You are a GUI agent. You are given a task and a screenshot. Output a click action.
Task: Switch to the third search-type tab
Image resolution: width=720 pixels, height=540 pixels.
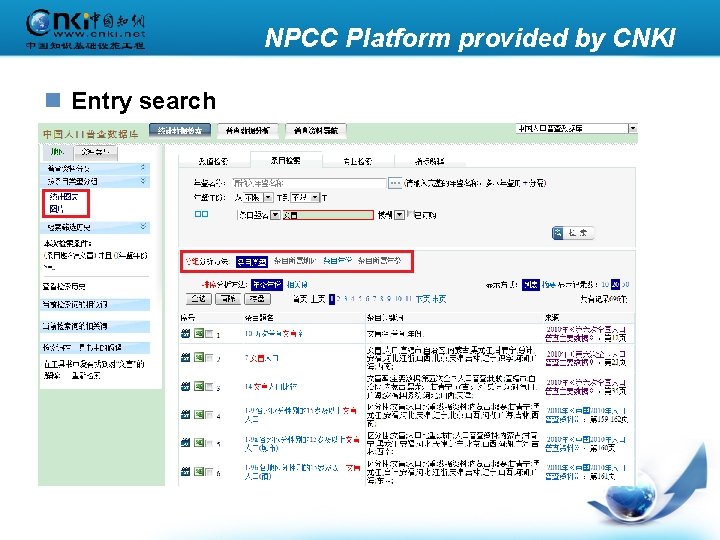[358, 161]
